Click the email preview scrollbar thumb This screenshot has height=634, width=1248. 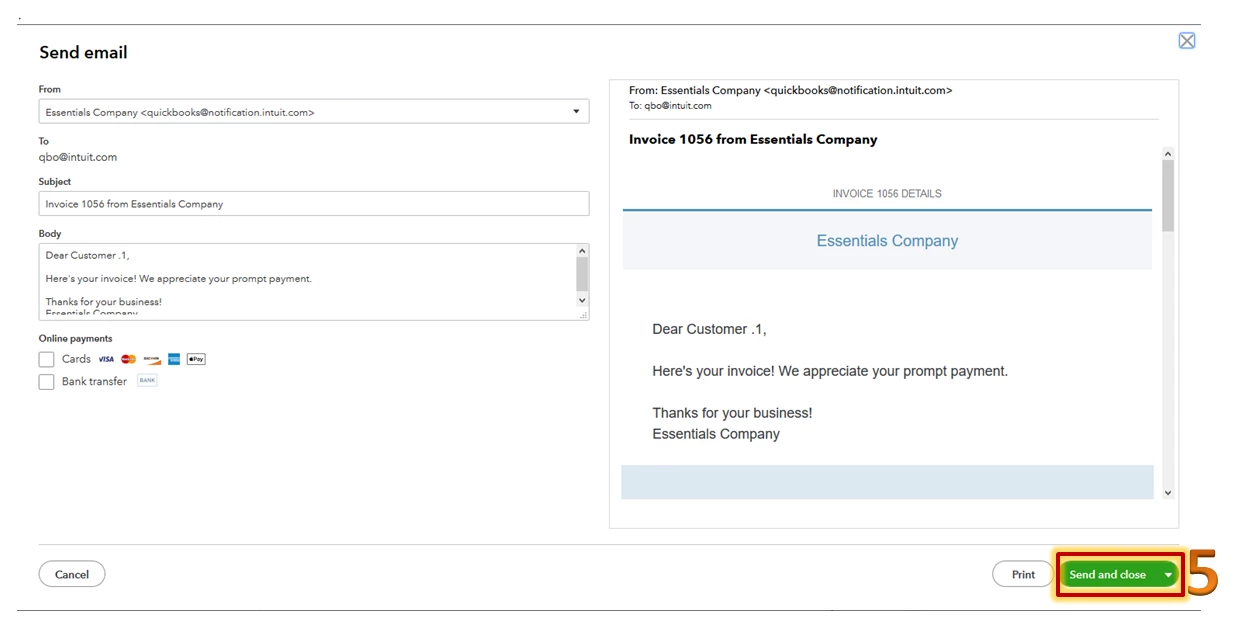coord(1167,196)
